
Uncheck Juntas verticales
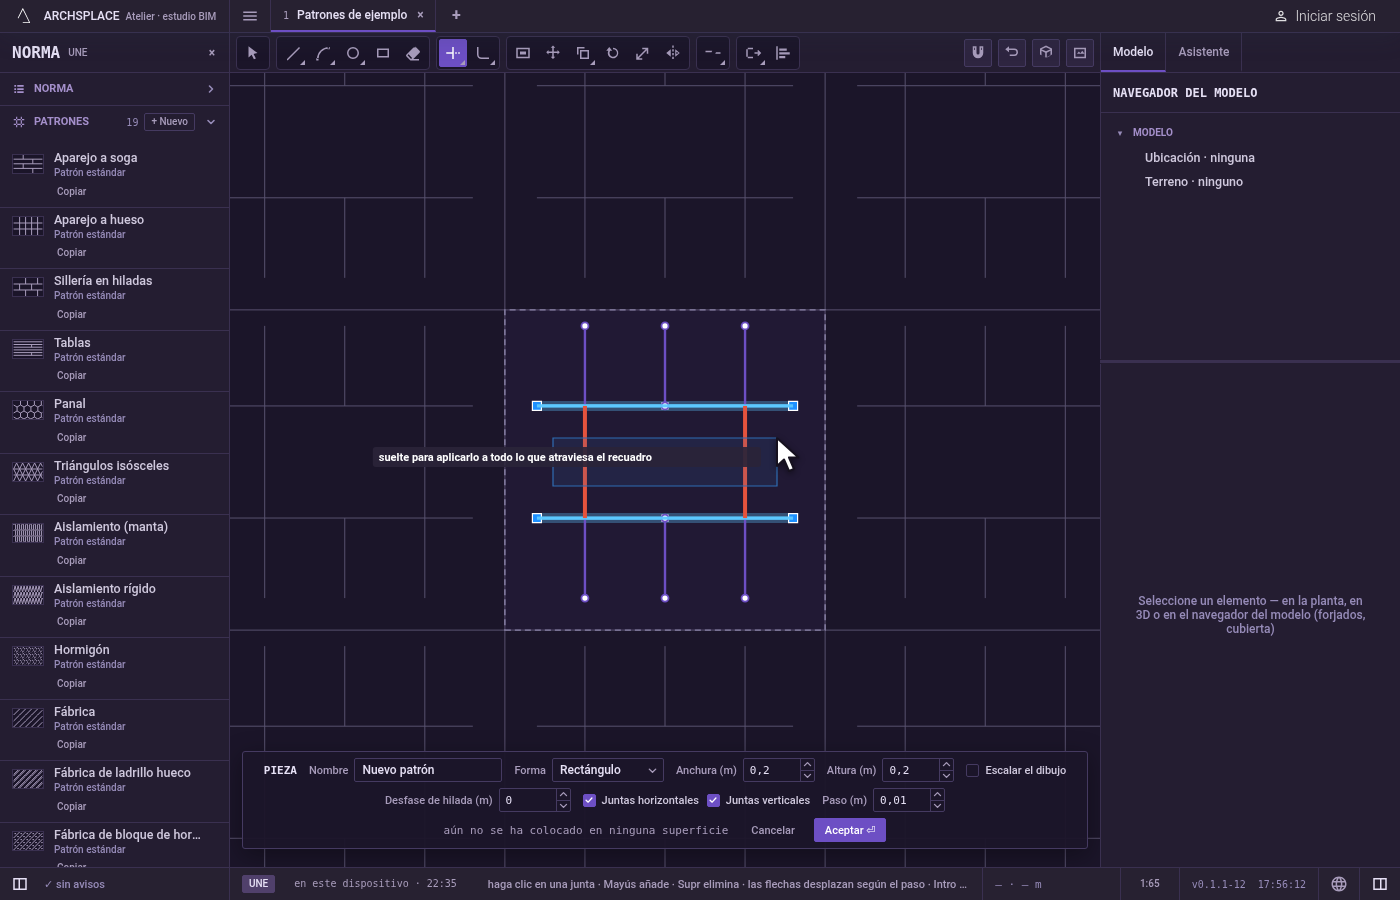pos(713,800)
